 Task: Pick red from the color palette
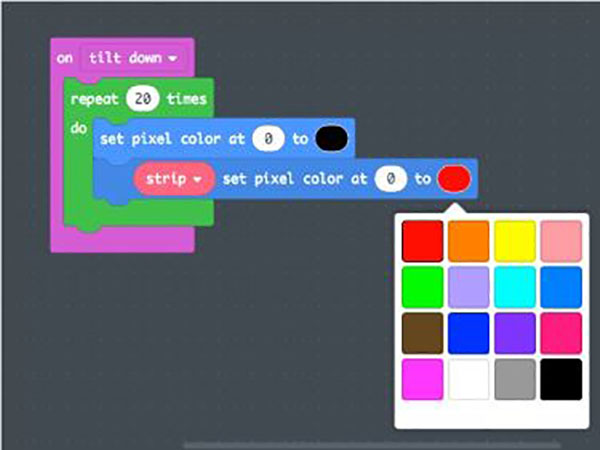422,241
